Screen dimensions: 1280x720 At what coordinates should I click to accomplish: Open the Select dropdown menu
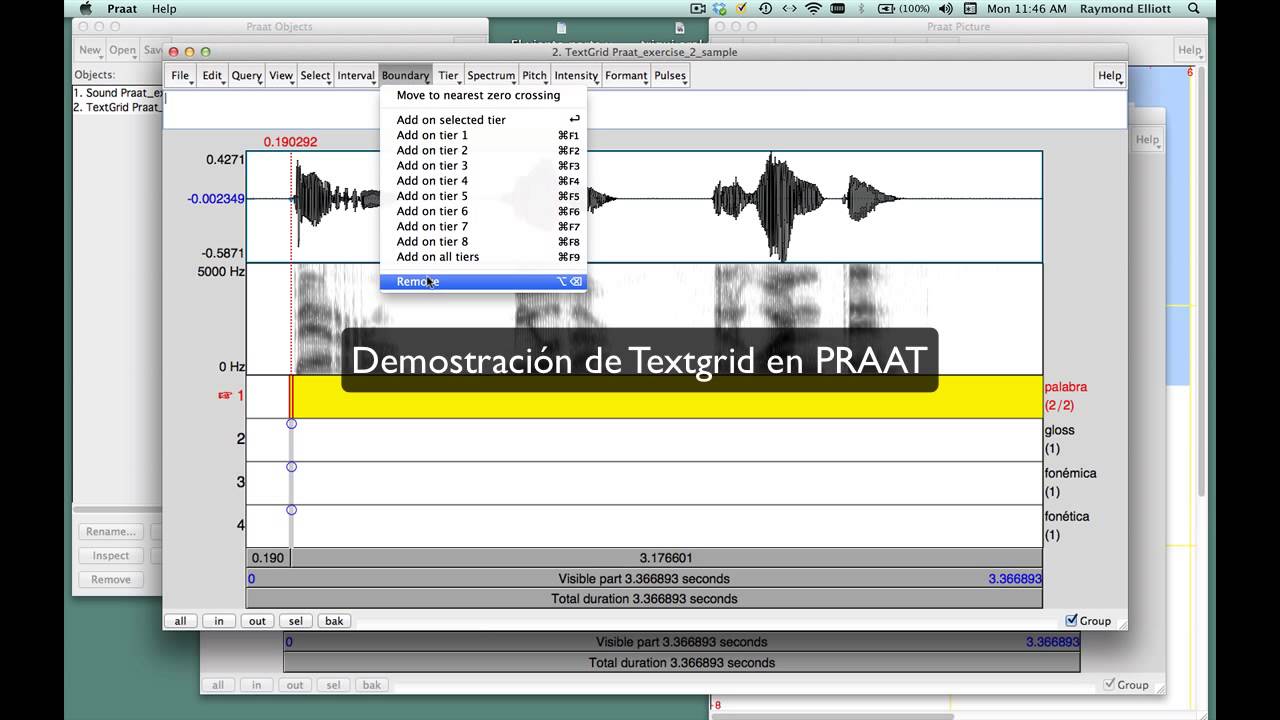click(315, 75)
